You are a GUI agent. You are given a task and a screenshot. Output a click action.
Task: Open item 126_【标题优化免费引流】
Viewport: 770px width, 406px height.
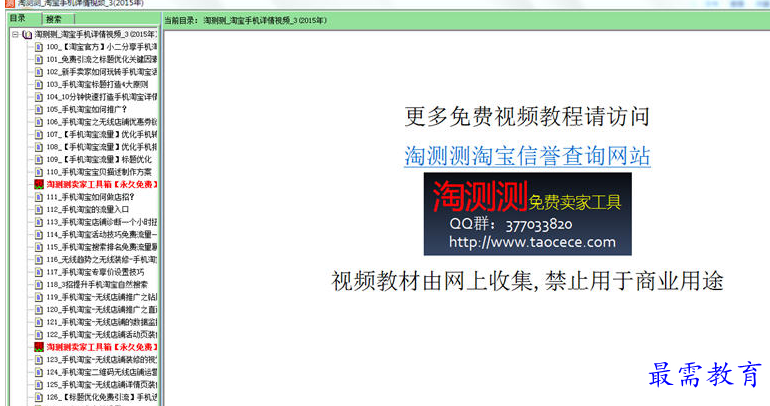[102, 397]
